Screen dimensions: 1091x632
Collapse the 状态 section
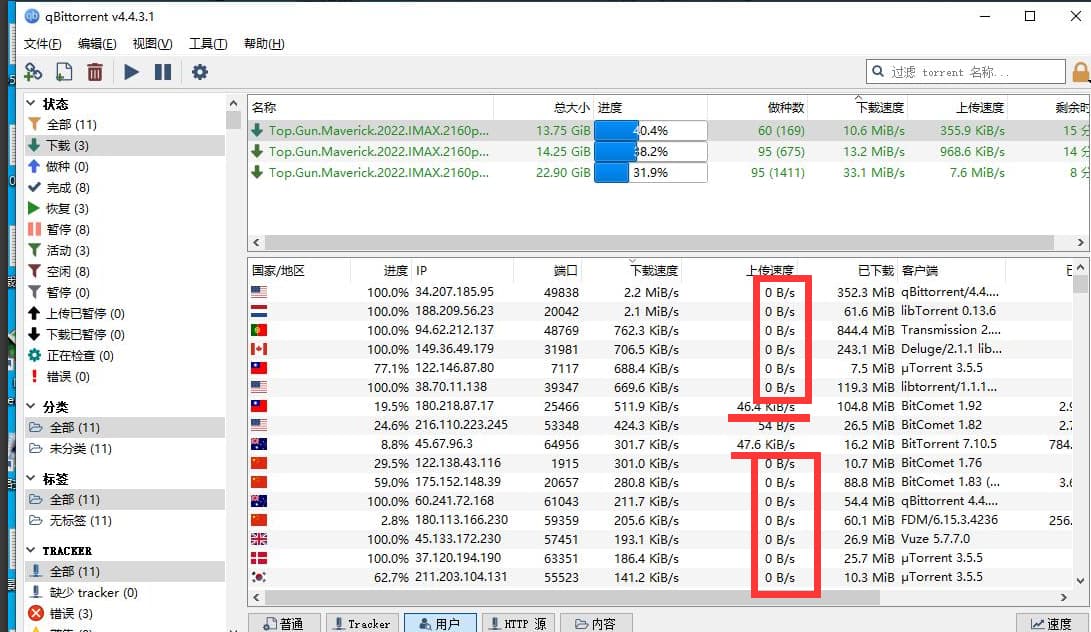pos(31,103)
